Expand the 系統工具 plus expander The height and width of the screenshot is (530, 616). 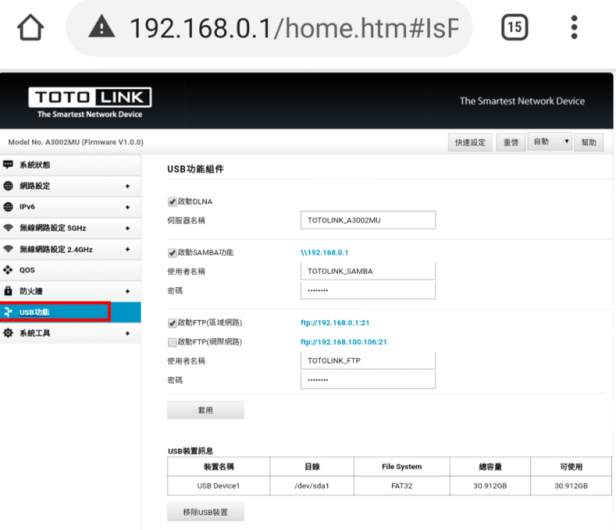[x=127, y=333]
